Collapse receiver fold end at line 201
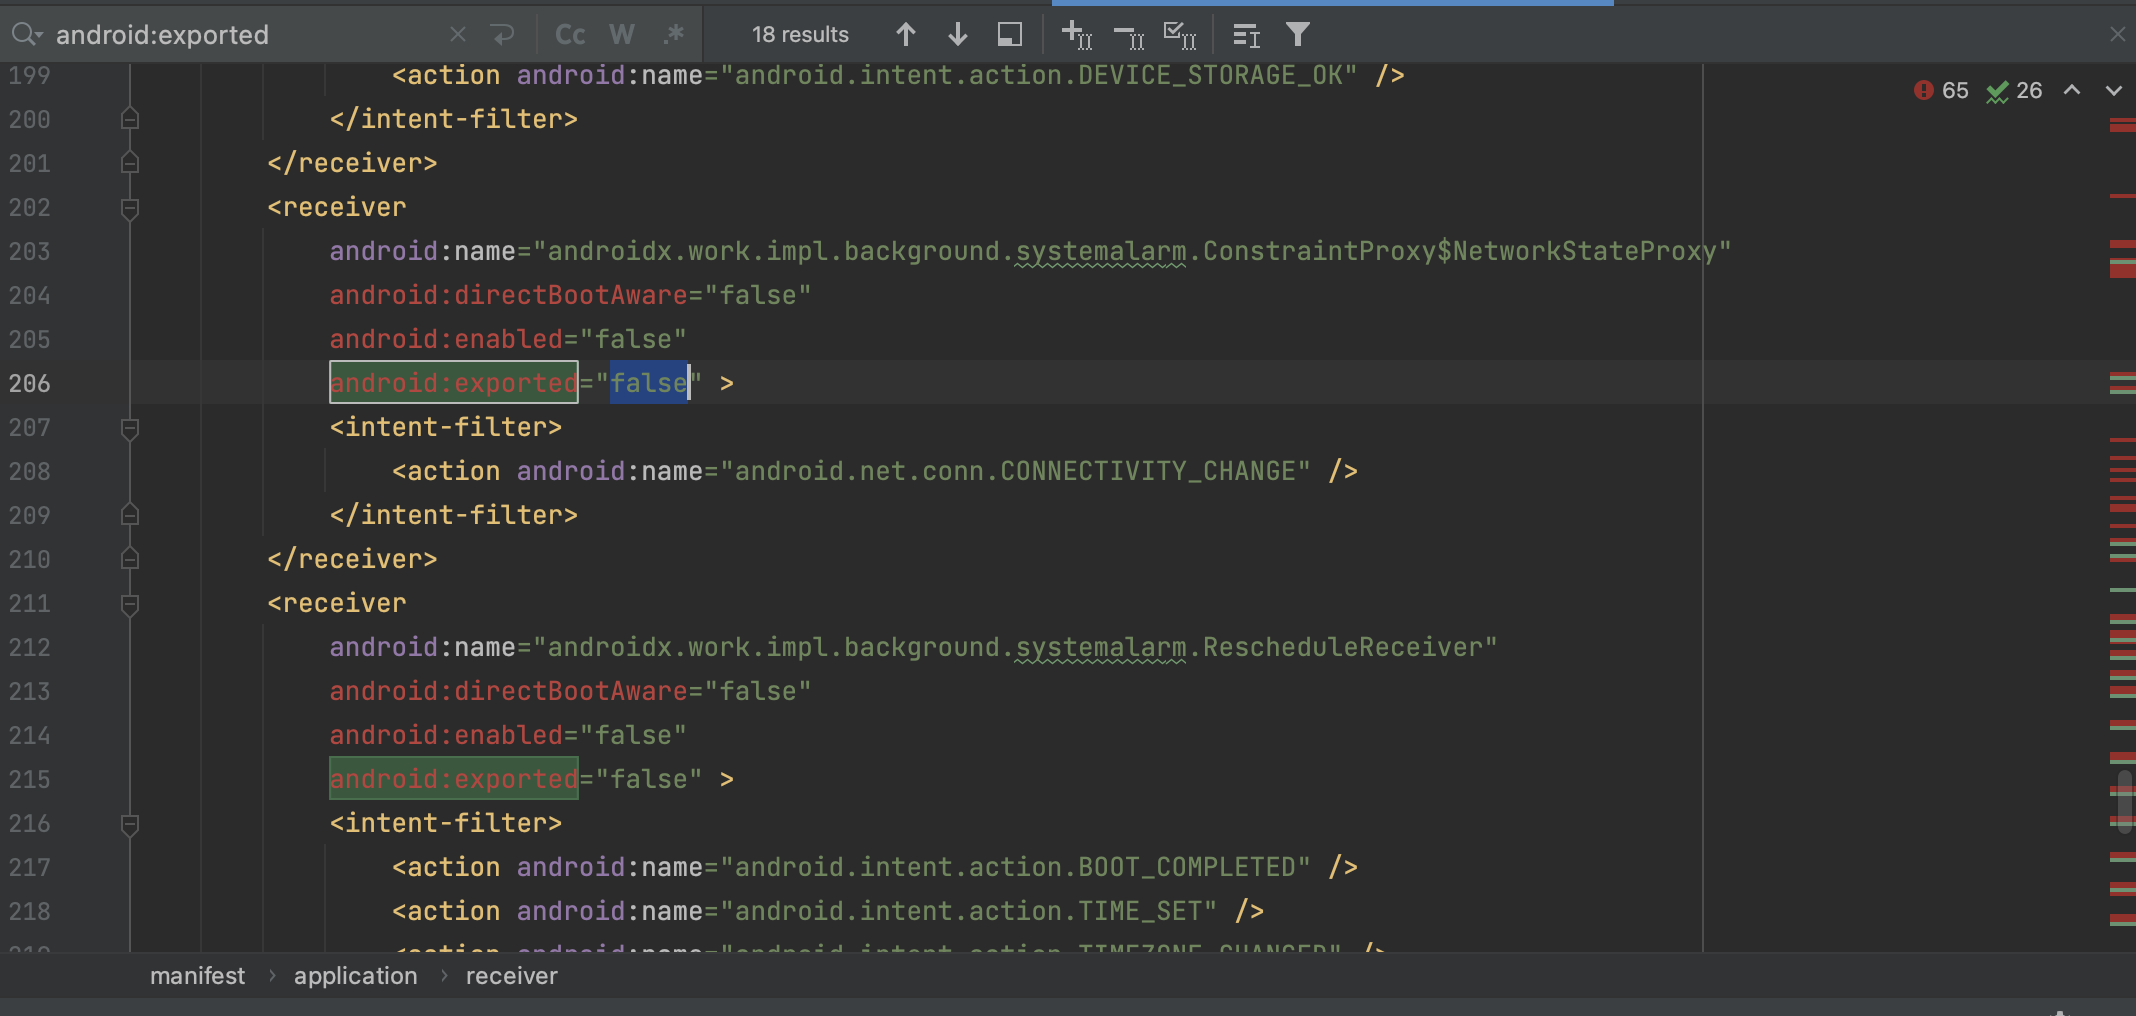The width and height of the screenshot is (2136, 1016). point(129,163)
